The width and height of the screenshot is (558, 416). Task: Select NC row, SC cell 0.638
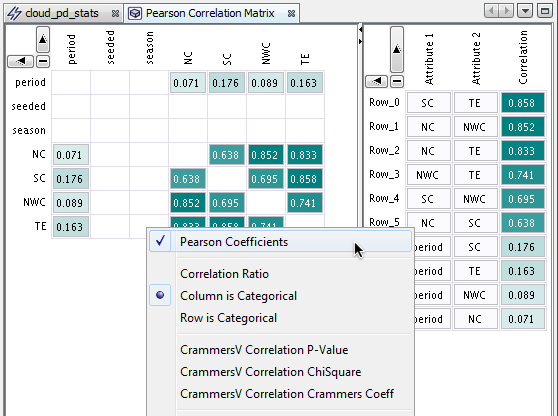(227, 155)
